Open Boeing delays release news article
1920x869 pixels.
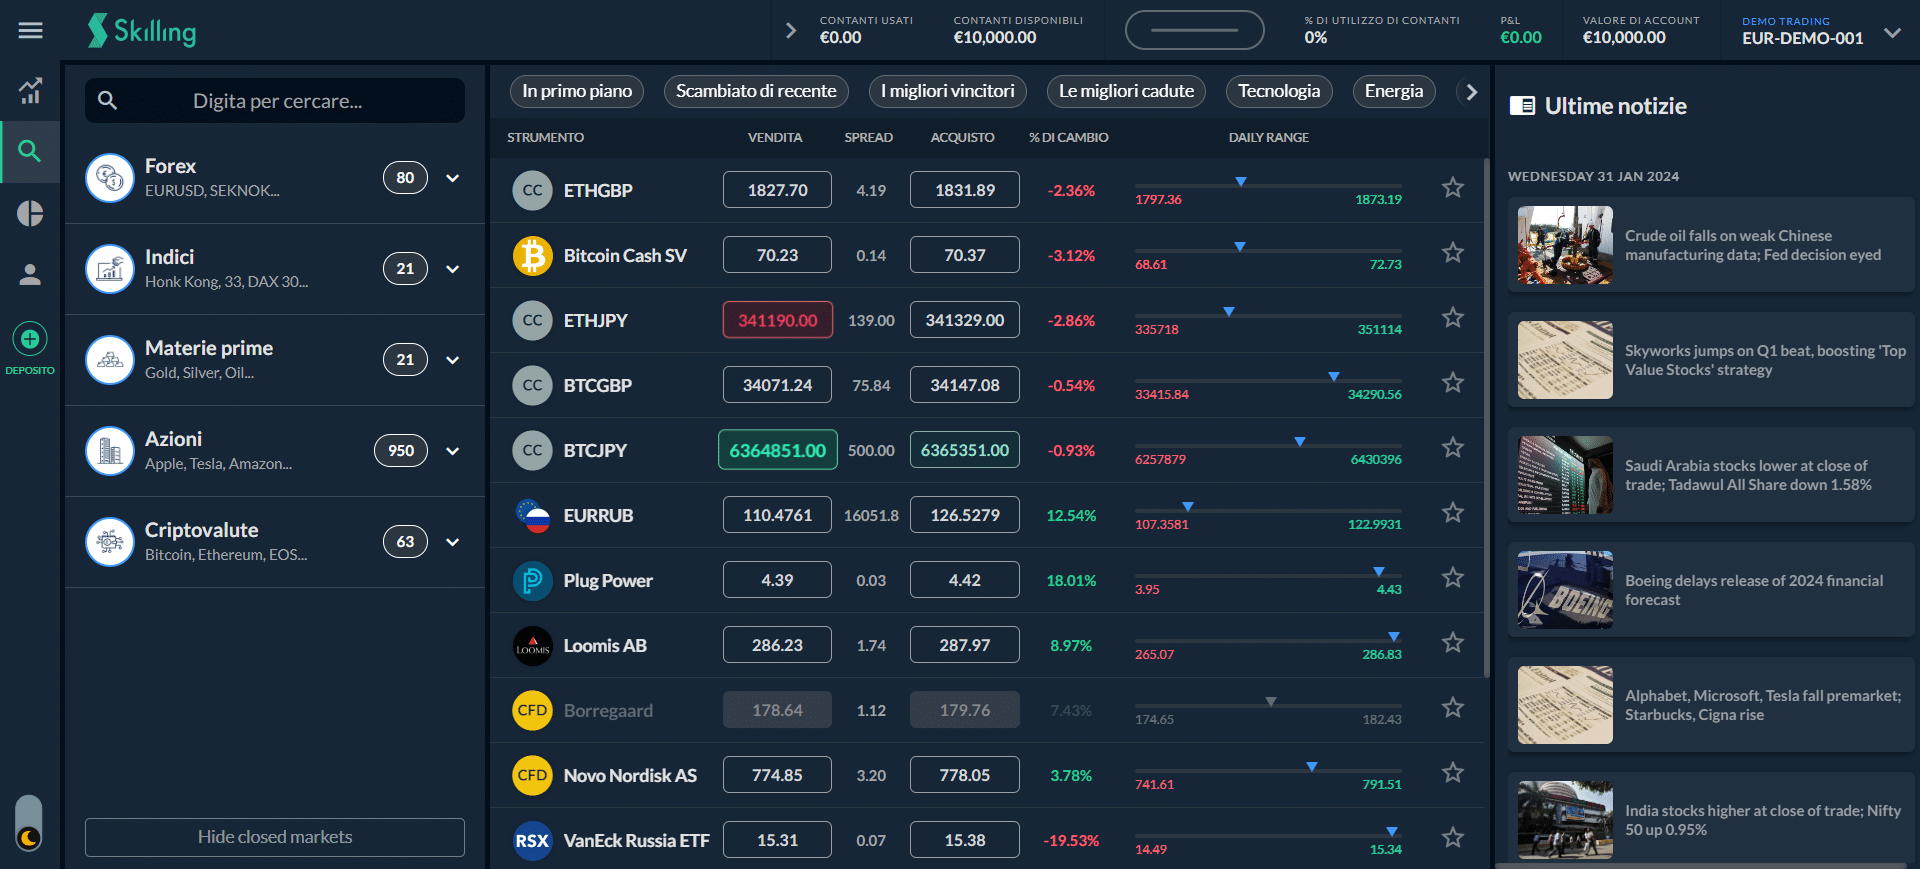point(1711,590)
